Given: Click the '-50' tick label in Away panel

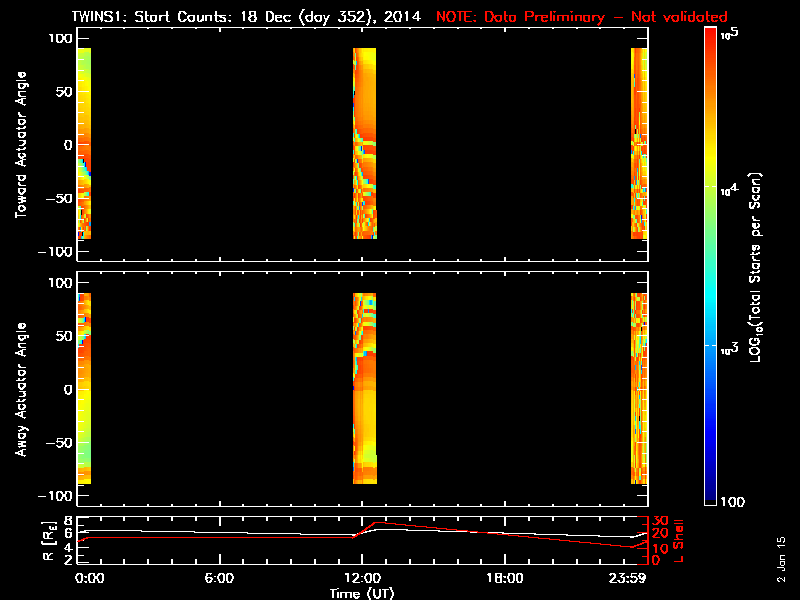Looking at the screenshot, I should pos(59,443).
